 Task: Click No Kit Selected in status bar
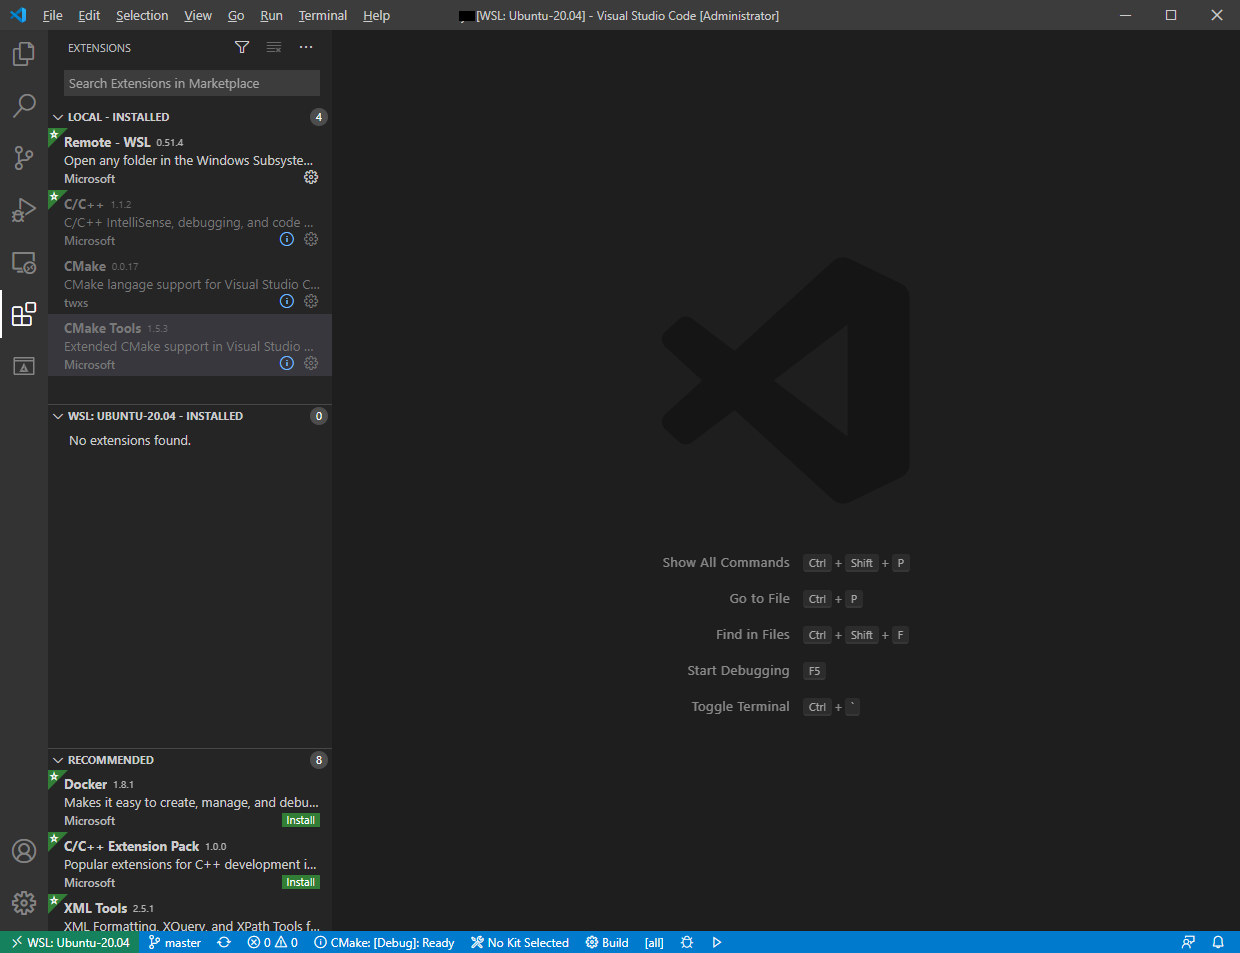(520, 942)
